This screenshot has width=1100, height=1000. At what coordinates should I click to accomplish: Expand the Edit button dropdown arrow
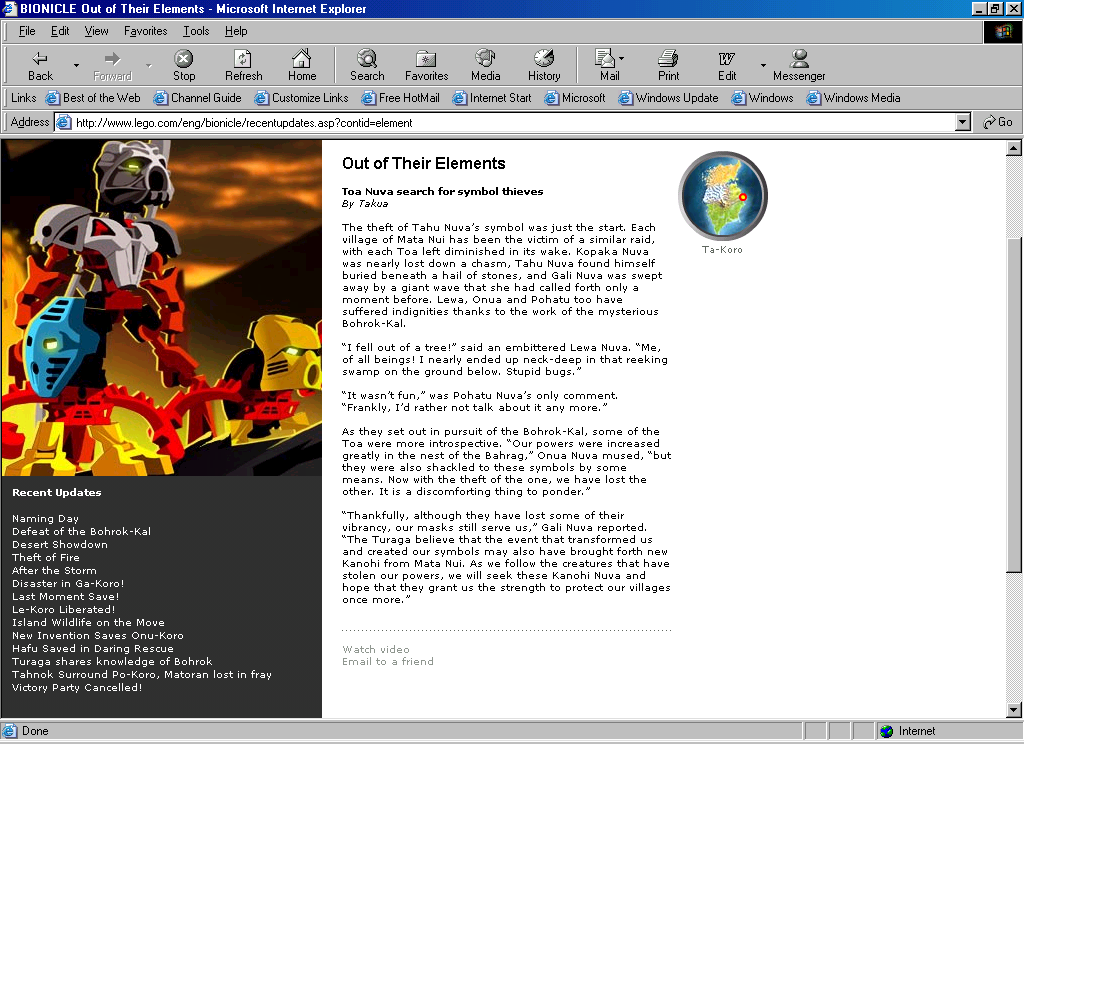click(763, 65)
